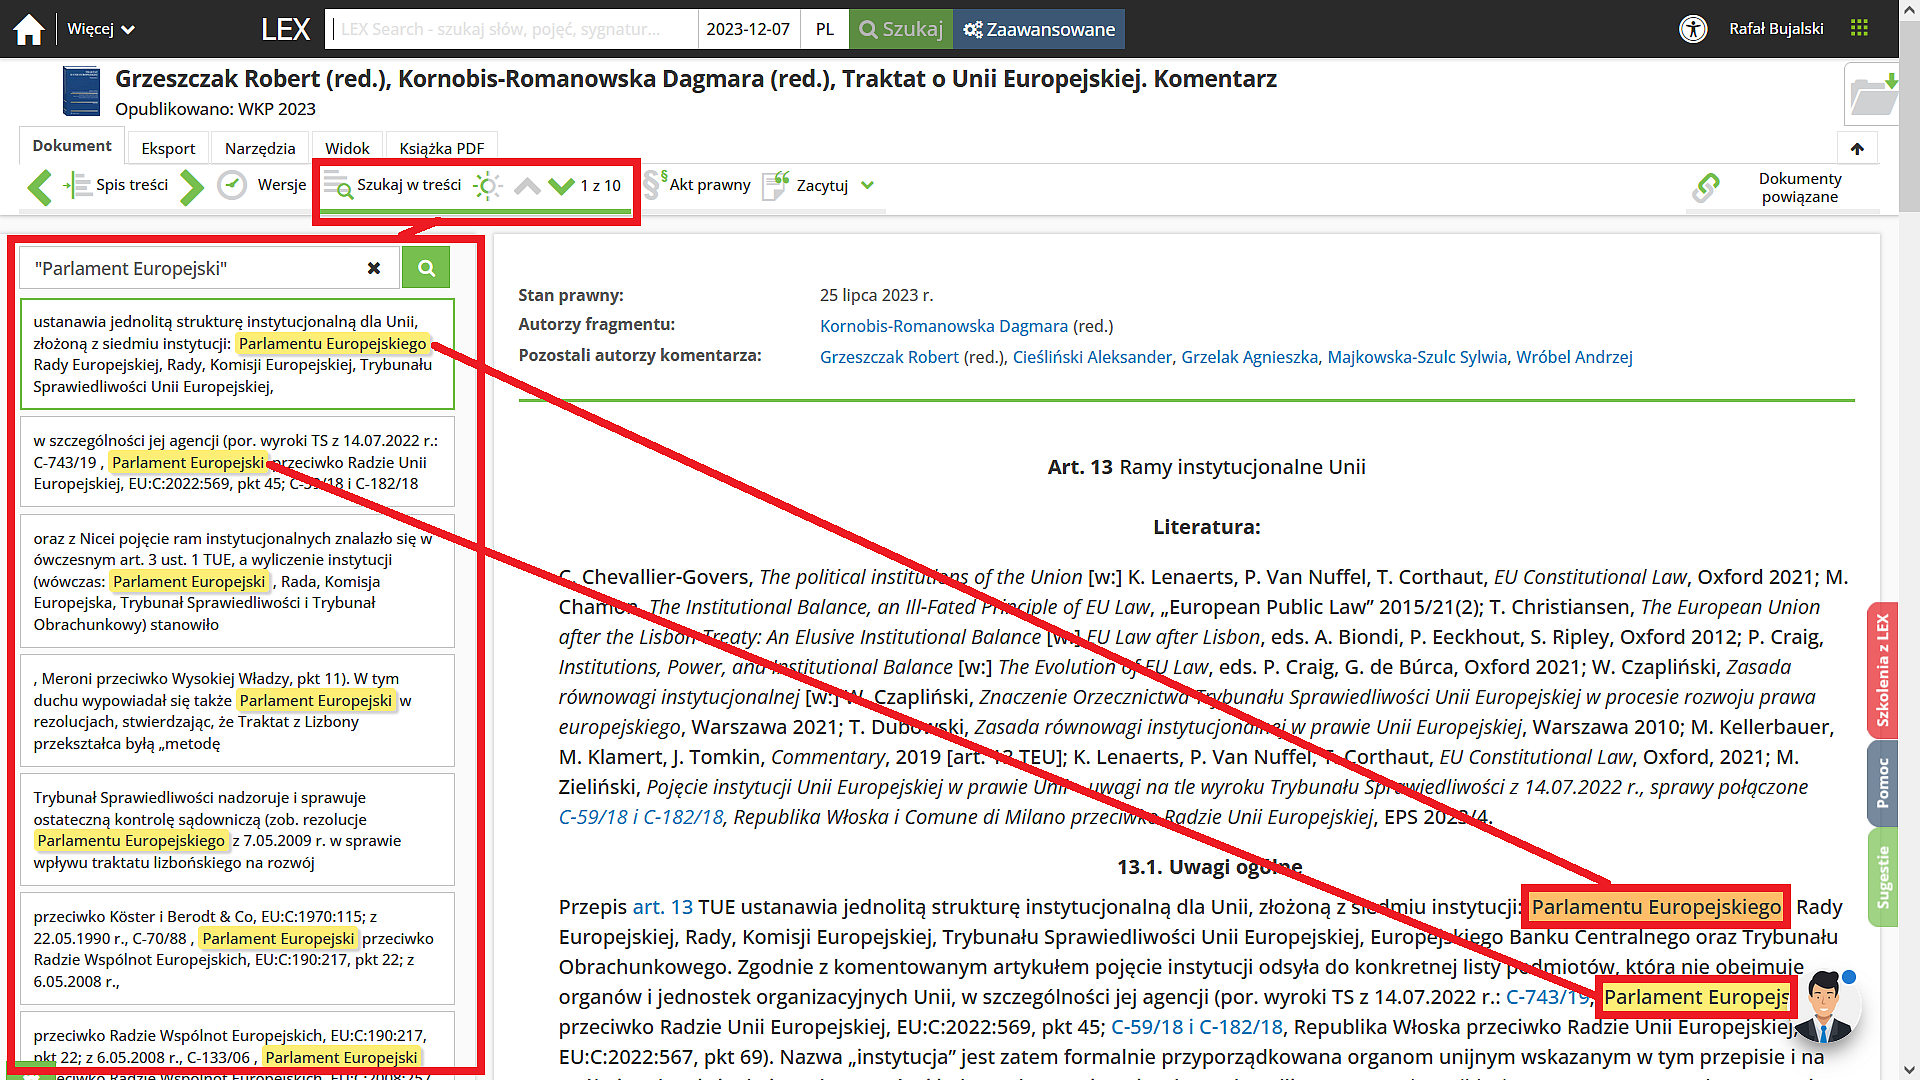Toggle search highlight sun icon
The width and height of the screenshot is (1920, 1080).
pyautogui.click(x=487, y=186)
